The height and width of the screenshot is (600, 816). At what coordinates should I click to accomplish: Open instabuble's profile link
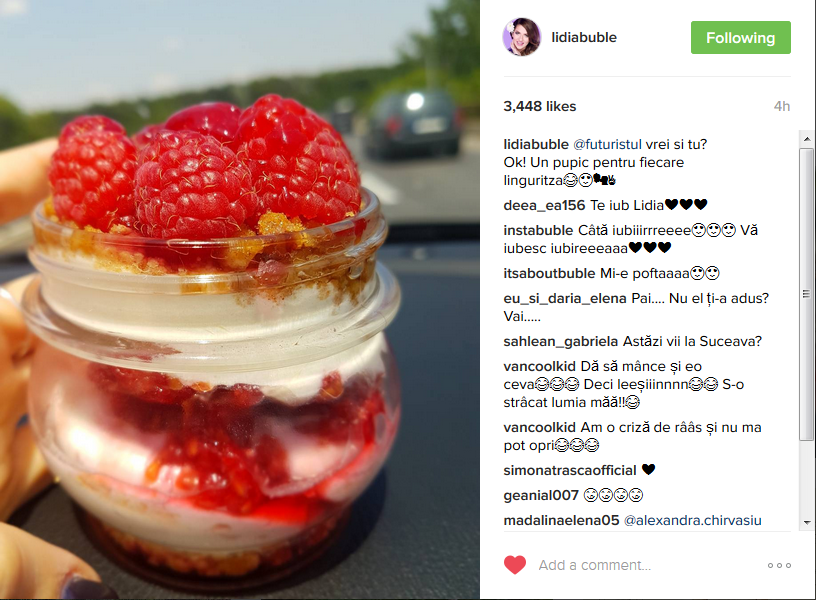[538, 231]
